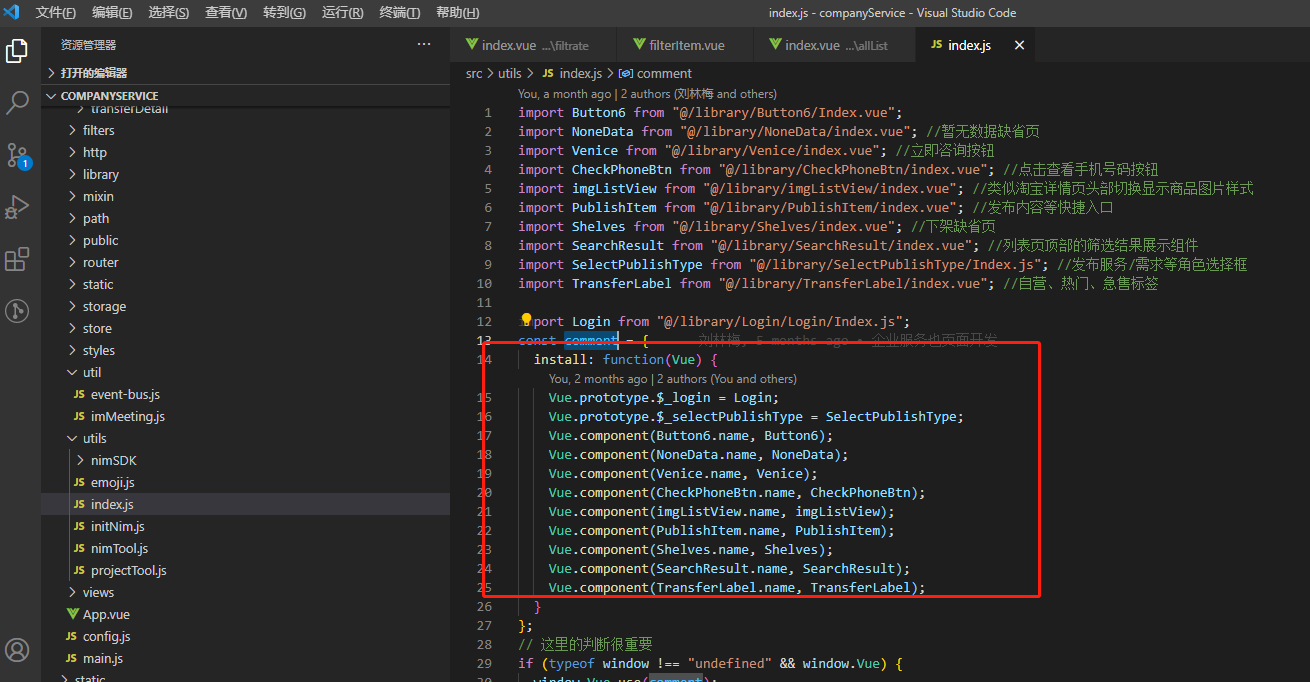Viewport: 1310px width, 682px height.
Task: Open the 运行(R) menu
Action: click(342, 13)
